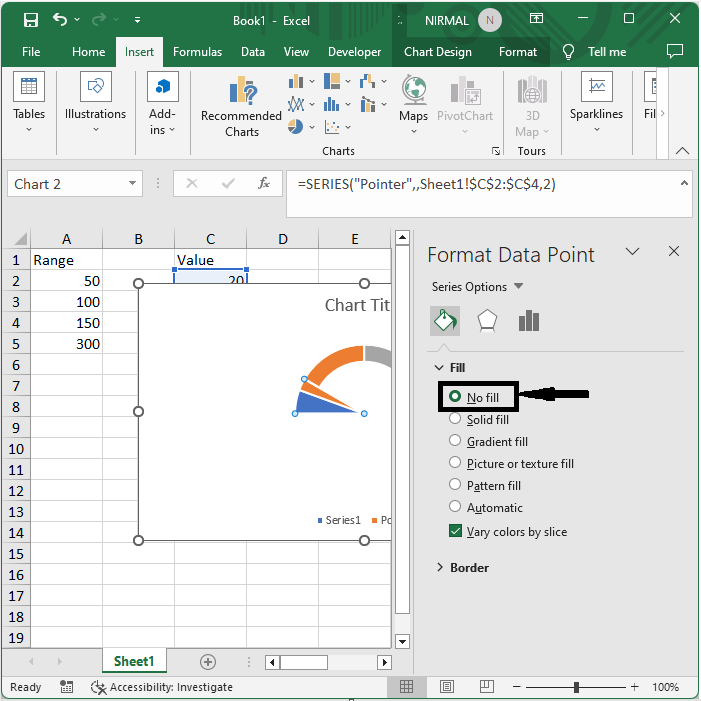
Task: Switch to the Format tab
Action: pos(518,52)
